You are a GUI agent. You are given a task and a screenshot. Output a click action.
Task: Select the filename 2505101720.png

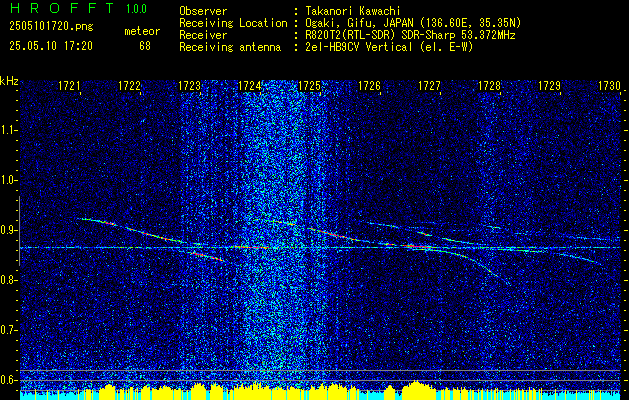click(51, 27)
